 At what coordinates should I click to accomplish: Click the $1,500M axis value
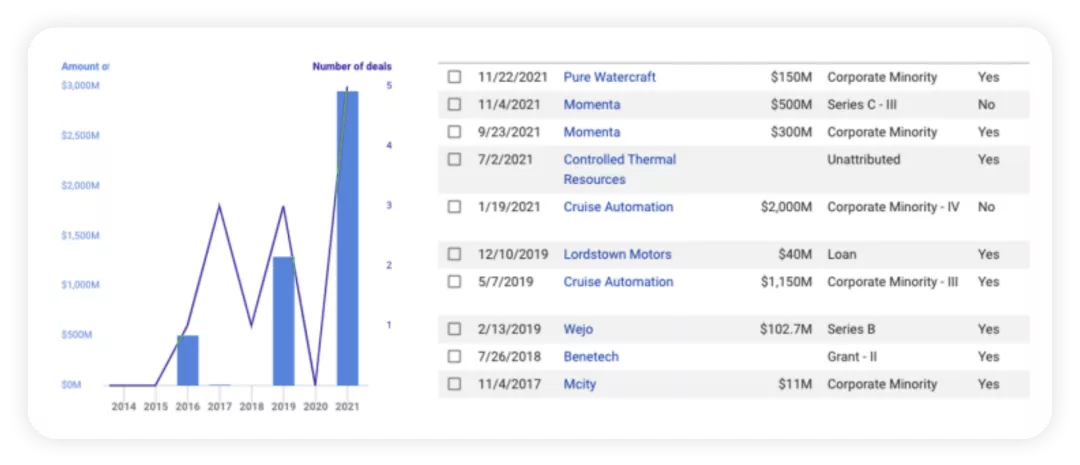[81, 236]
